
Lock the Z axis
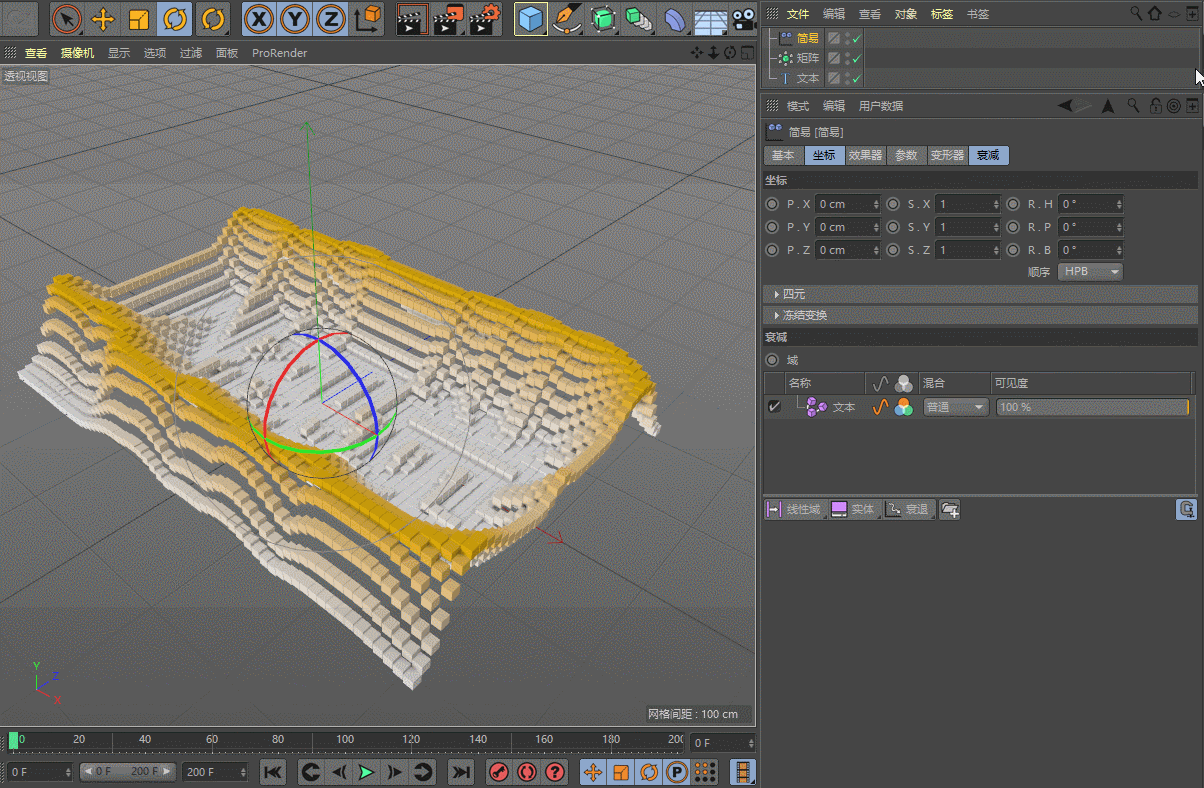(331, 18)
